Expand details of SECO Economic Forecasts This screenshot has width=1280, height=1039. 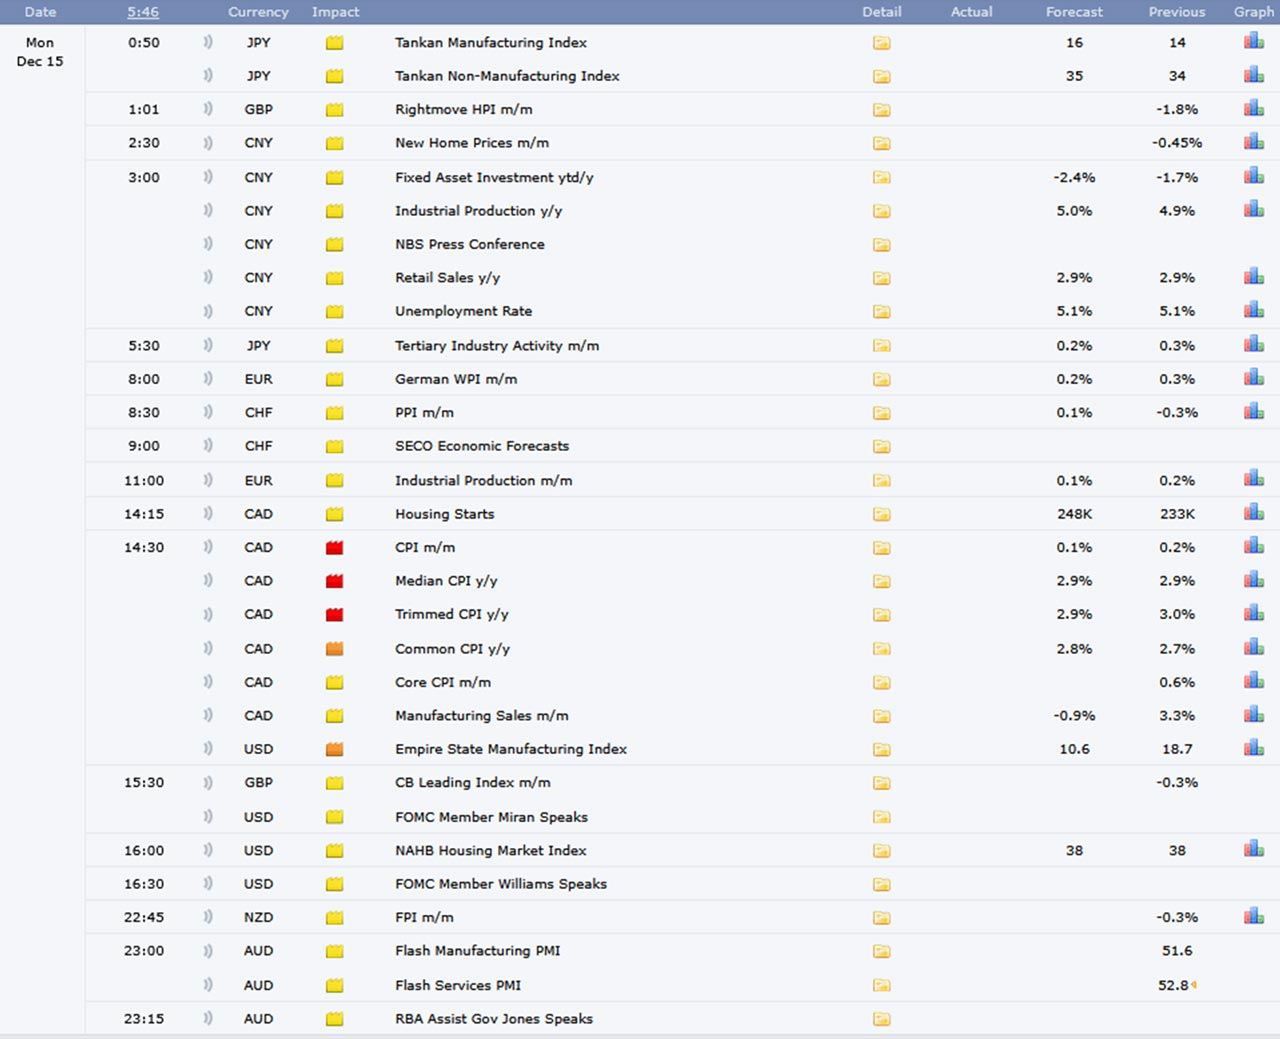(881, 446)
